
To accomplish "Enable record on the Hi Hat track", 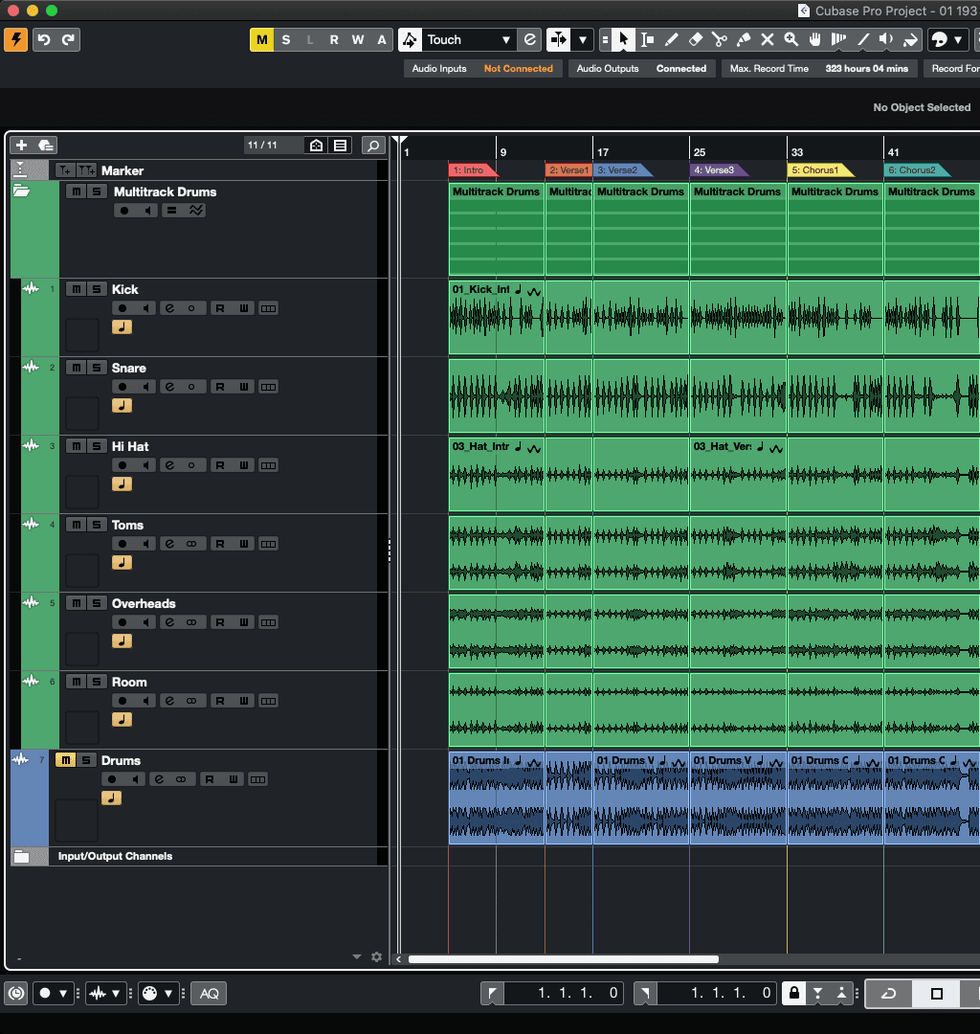I will pos(124,465).
